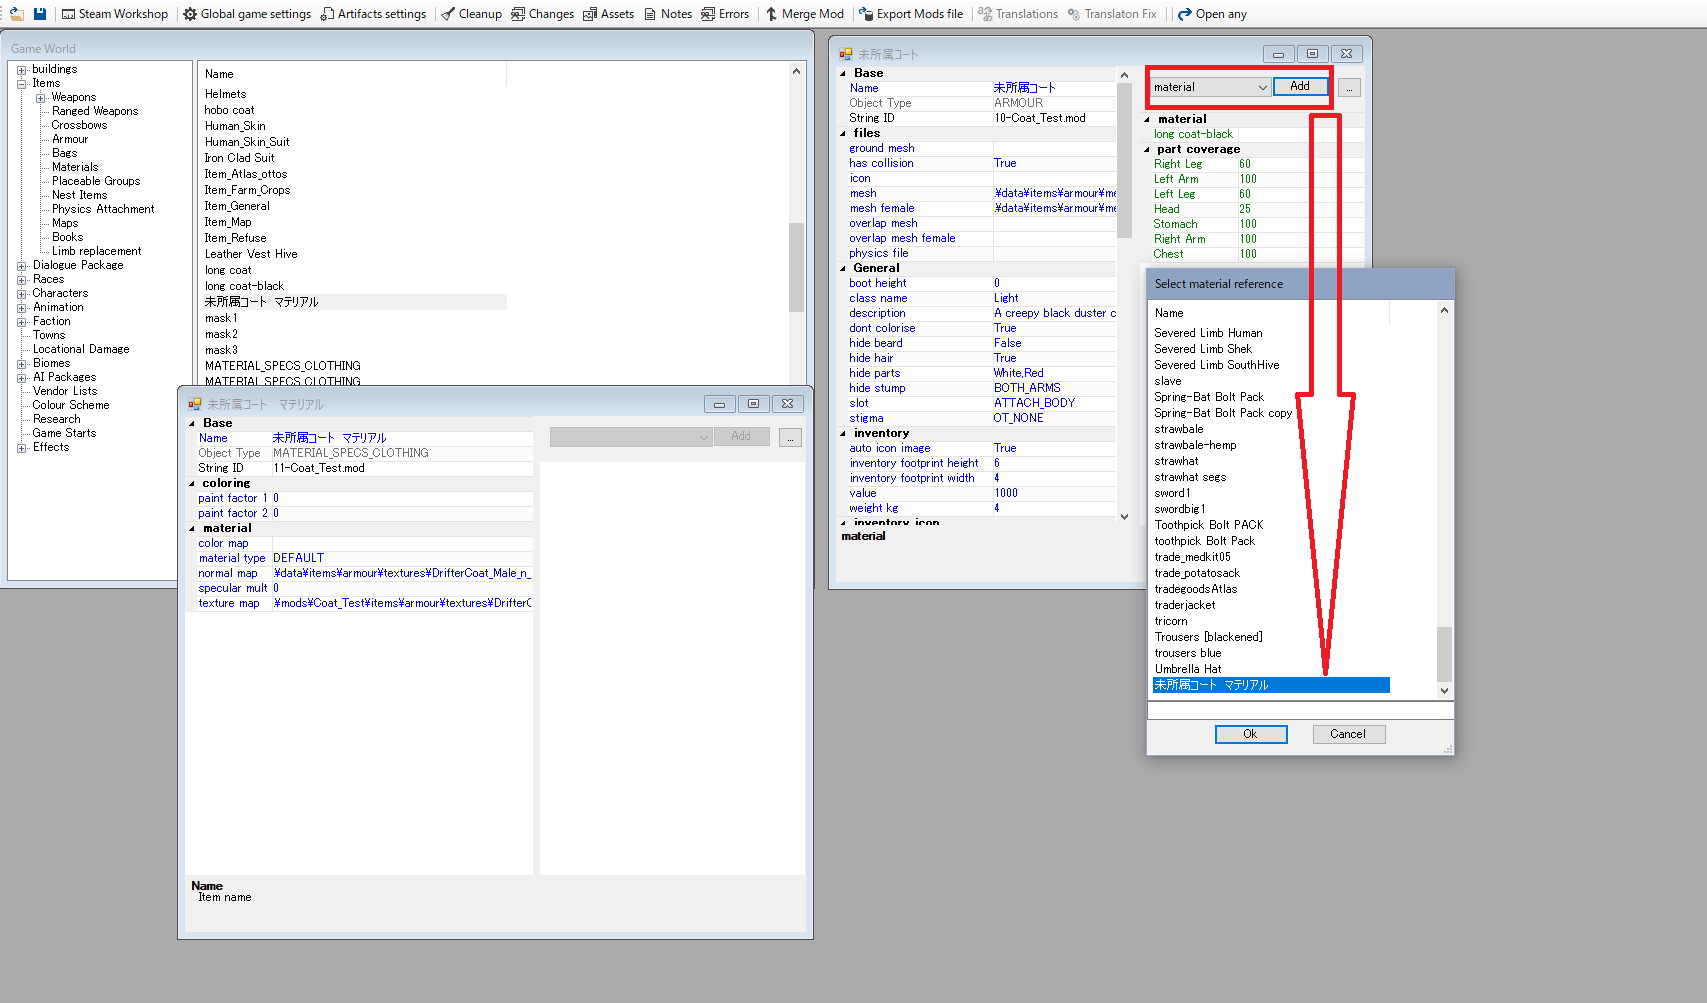Click the ellipsis button in material window

790,438
